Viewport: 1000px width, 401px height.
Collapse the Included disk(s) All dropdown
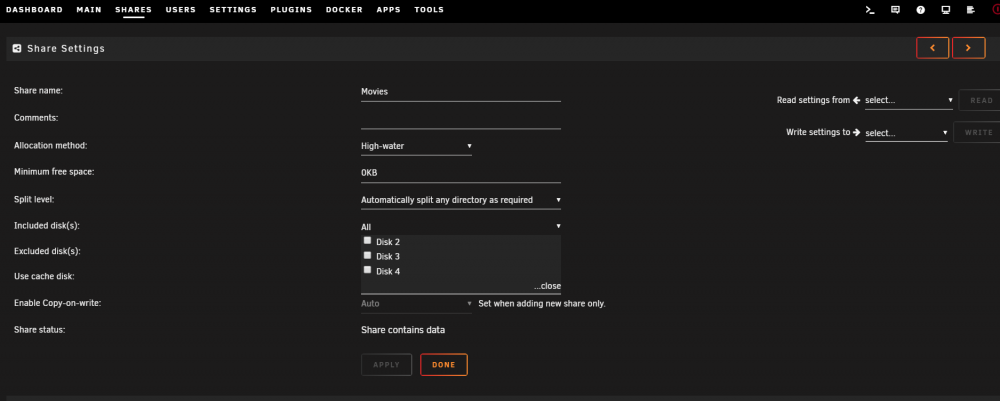click(x=460, y=227)
